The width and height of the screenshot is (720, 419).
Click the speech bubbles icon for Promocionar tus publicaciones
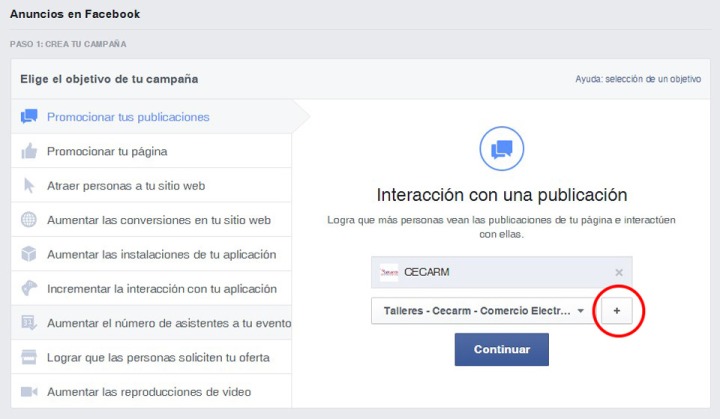coord(29,117)
